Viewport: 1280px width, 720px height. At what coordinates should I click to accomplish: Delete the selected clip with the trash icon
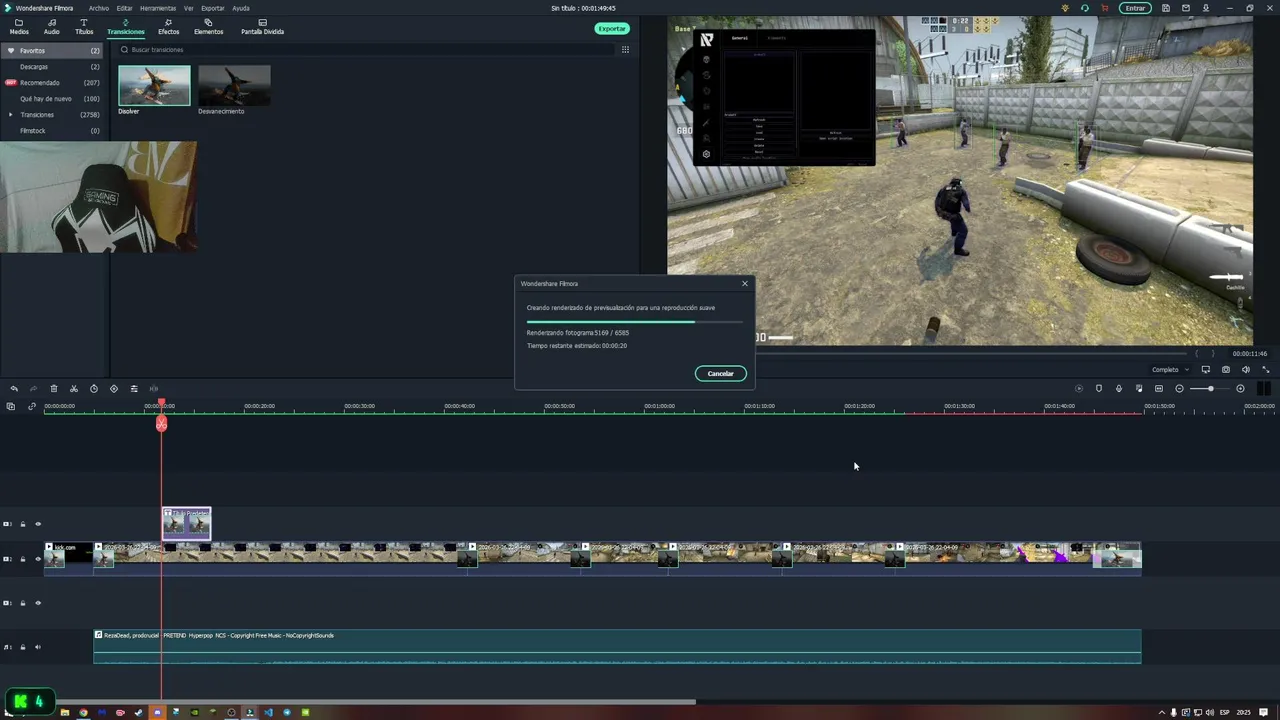[54, 388]
